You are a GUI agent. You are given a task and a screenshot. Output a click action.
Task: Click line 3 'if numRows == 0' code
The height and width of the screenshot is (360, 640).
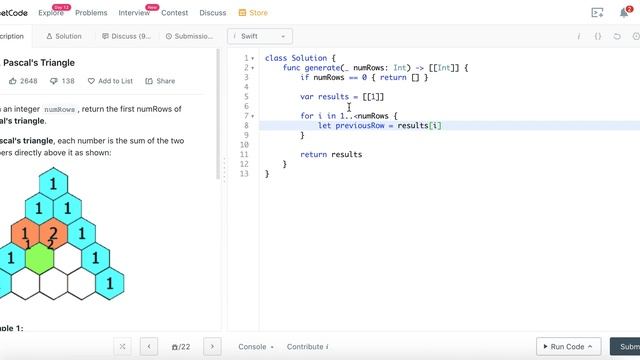pos(364,78)
